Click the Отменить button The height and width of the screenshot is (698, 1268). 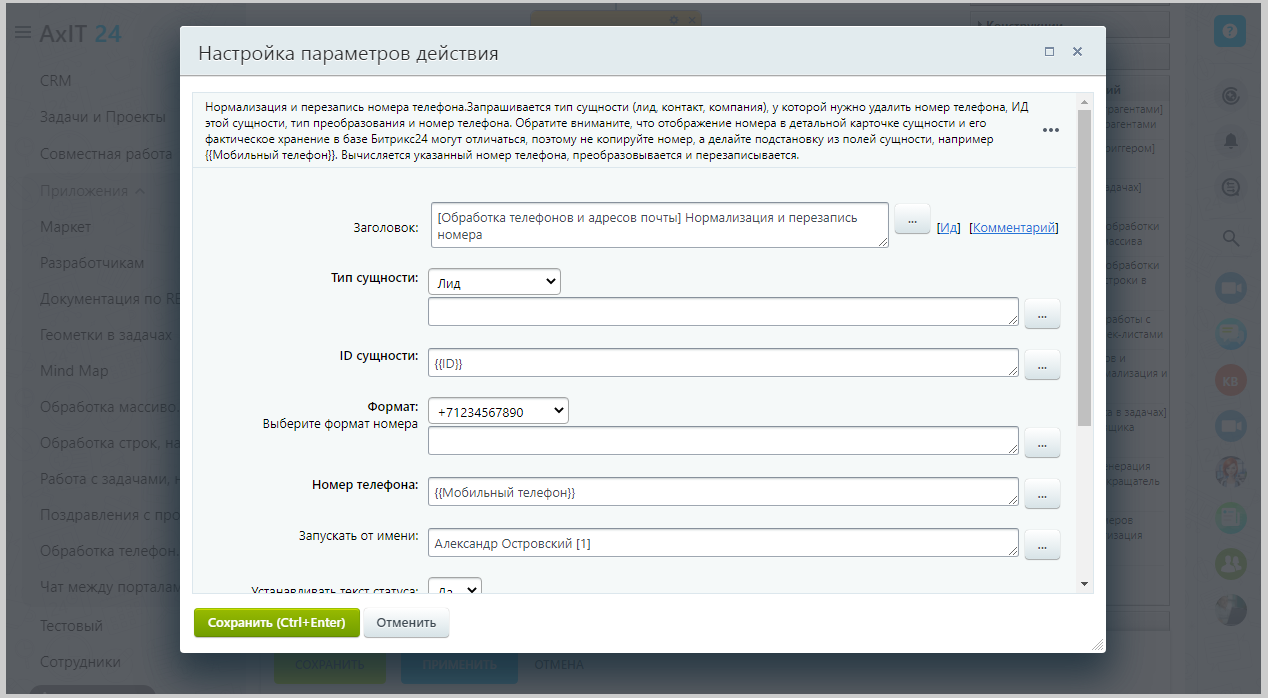pos(406,623)
